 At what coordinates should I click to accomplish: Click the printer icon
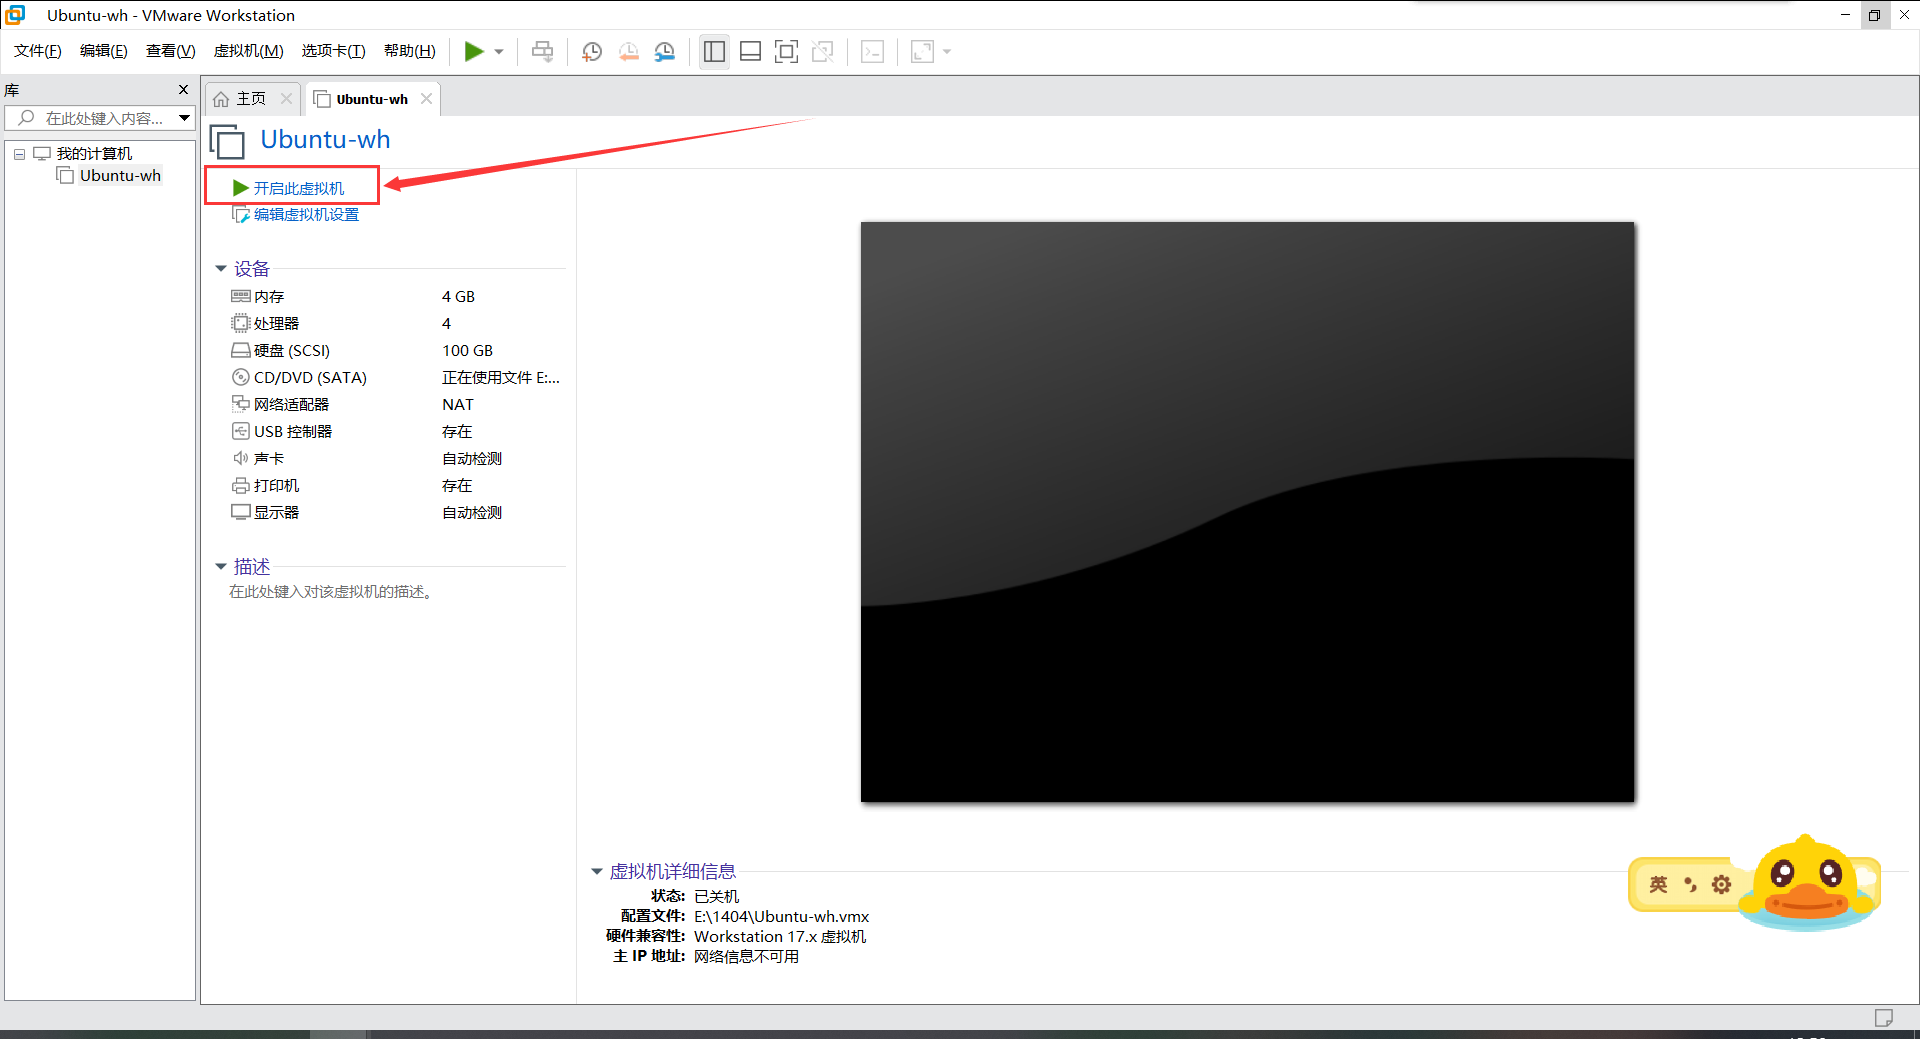point(240,485)
